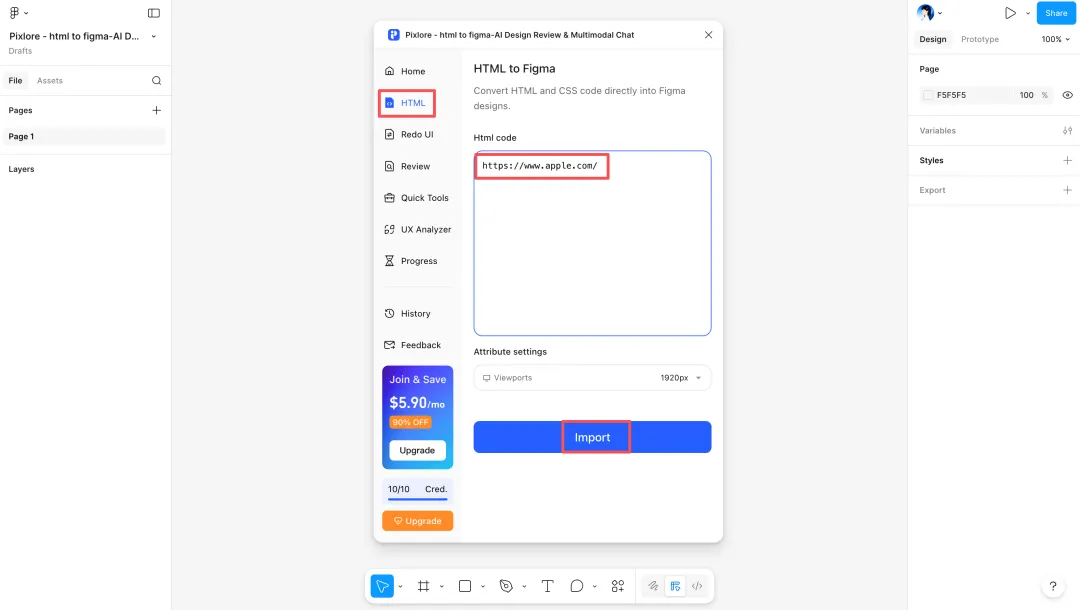This screenshot has width=1080, height=610.
Task: Open the 100% zoom dropdown
Action: pos(1055,39)
